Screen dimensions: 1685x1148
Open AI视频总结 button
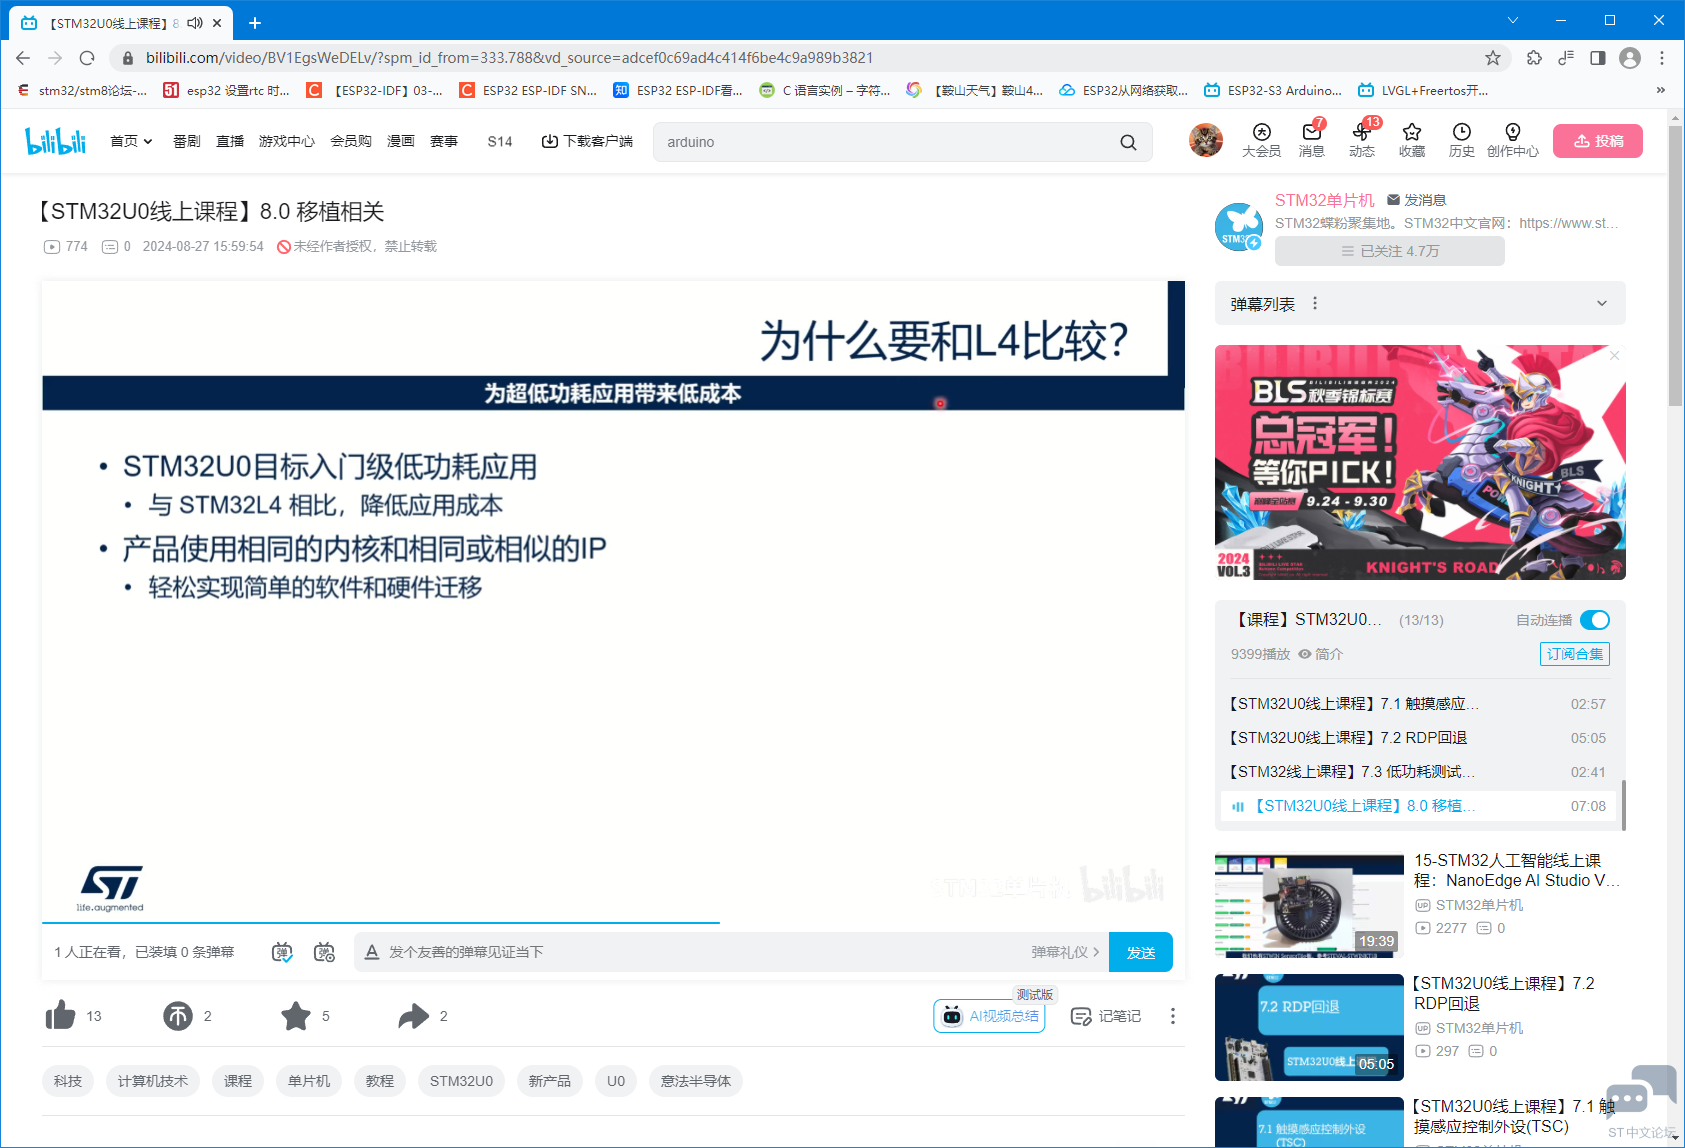pyautogui.click(x=989, y=1016)
